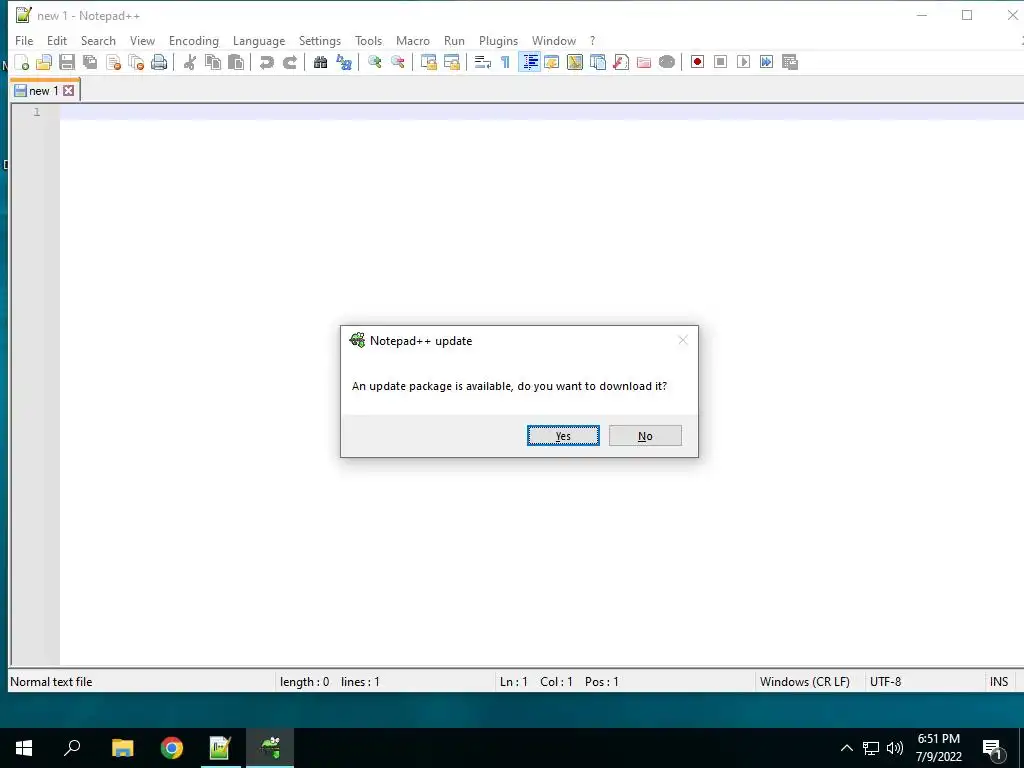Toggle the file monitoring (tail) icon
The height and width of the screenshot is (768, 1024).
click(x=667, y=62)
